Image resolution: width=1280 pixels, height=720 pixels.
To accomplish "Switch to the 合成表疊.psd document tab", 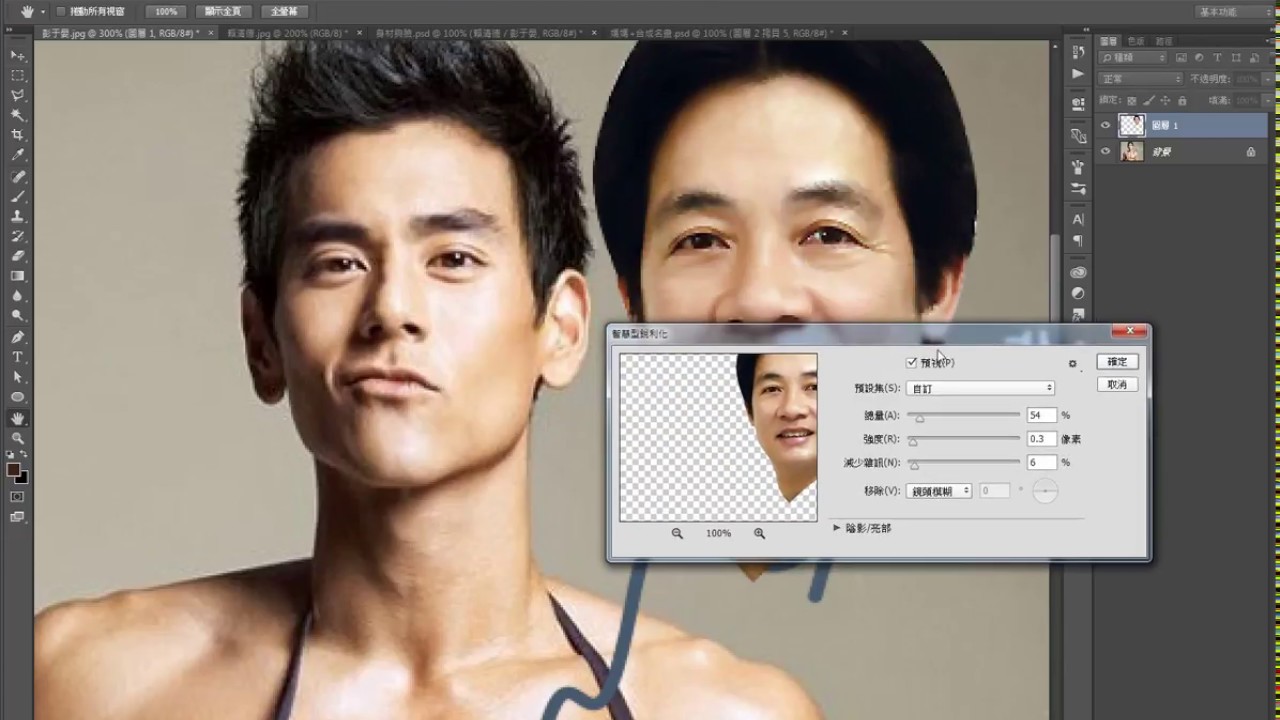I will 728,33.
